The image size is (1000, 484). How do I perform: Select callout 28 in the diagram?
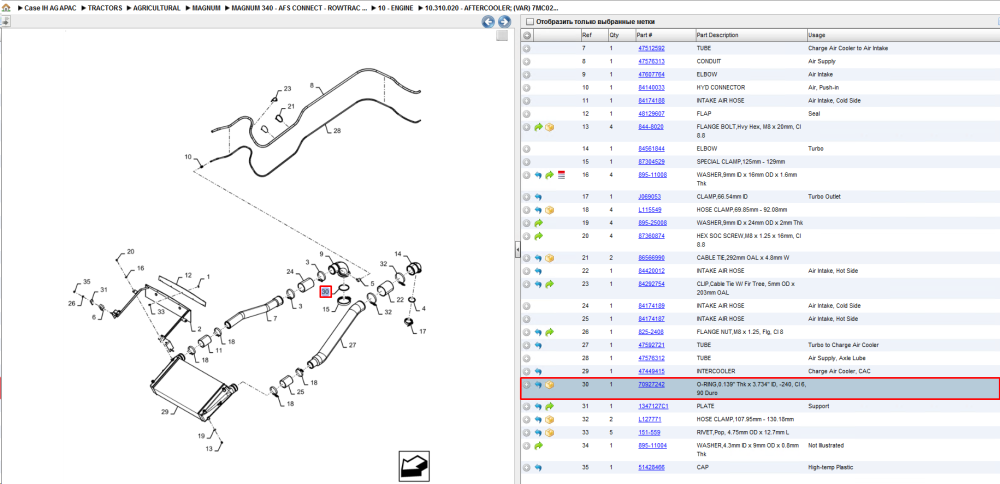coord(337,131)
